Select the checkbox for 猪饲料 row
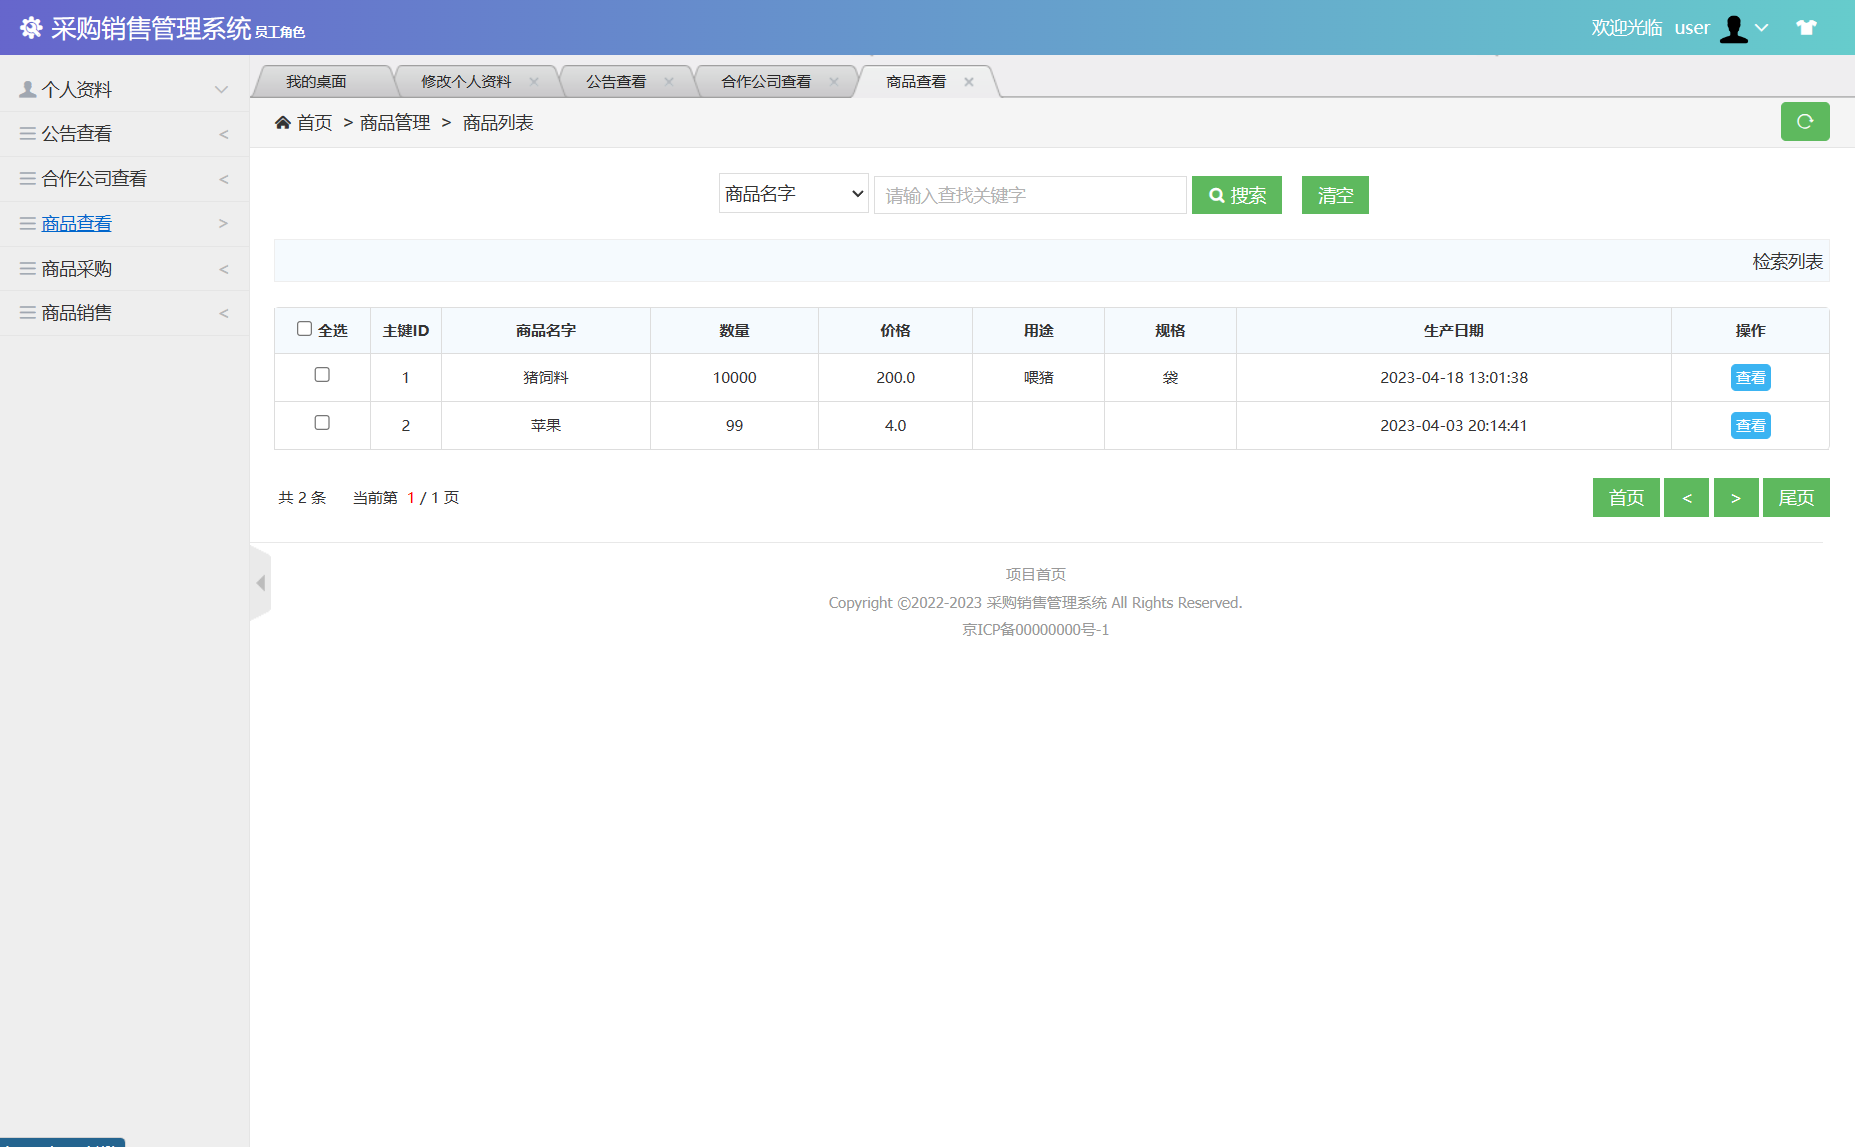The height and width of the screenshot is (1147, 1855). click(x=321, y=374)
